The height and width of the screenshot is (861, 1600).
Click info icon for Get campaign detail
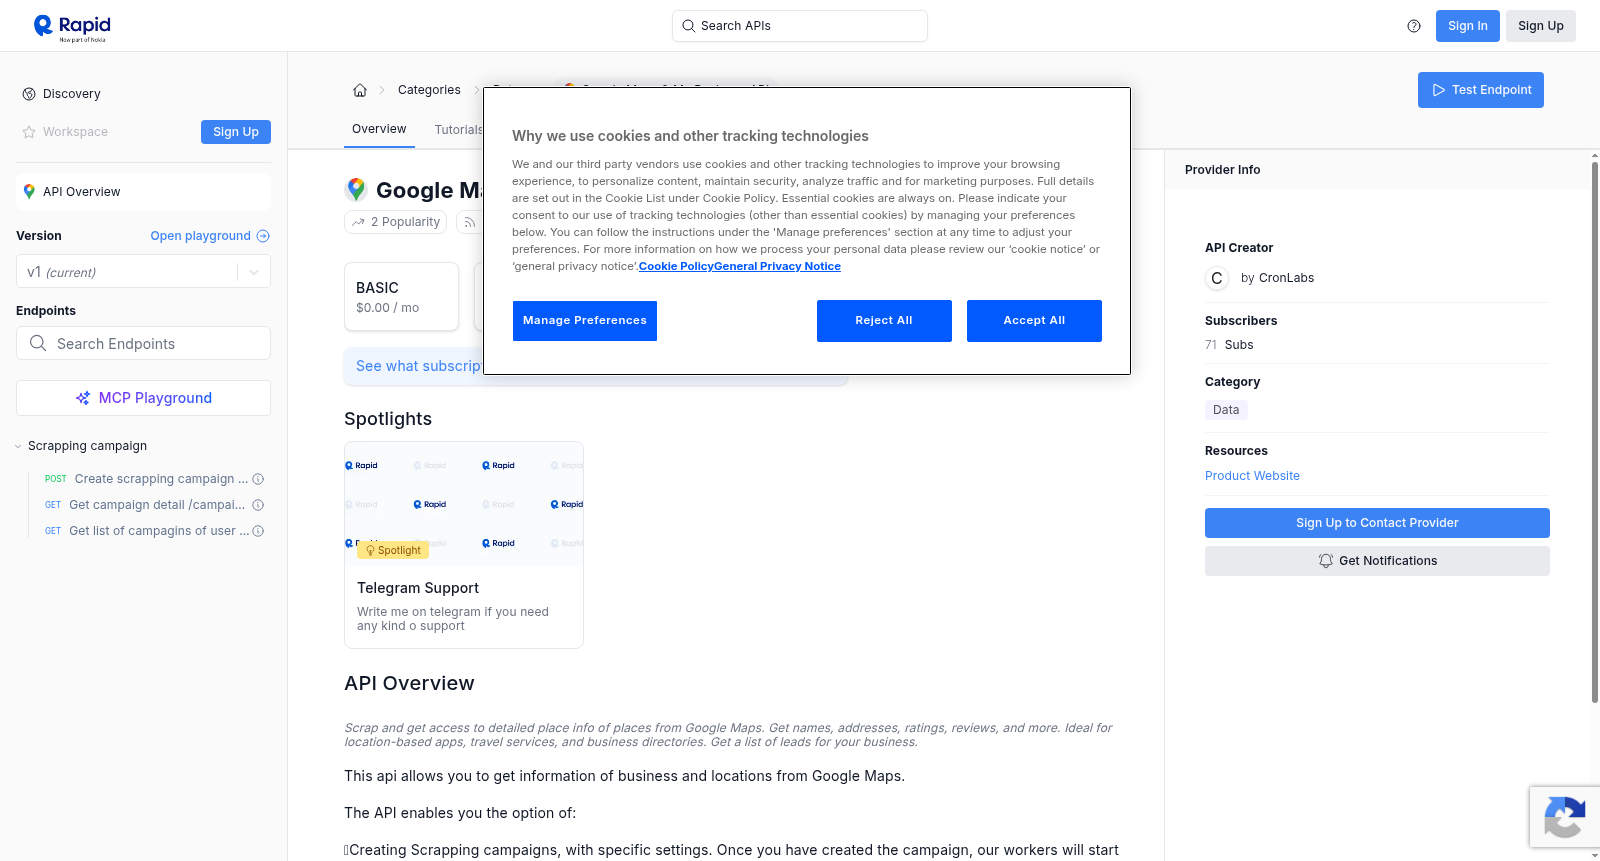(258, 505)
